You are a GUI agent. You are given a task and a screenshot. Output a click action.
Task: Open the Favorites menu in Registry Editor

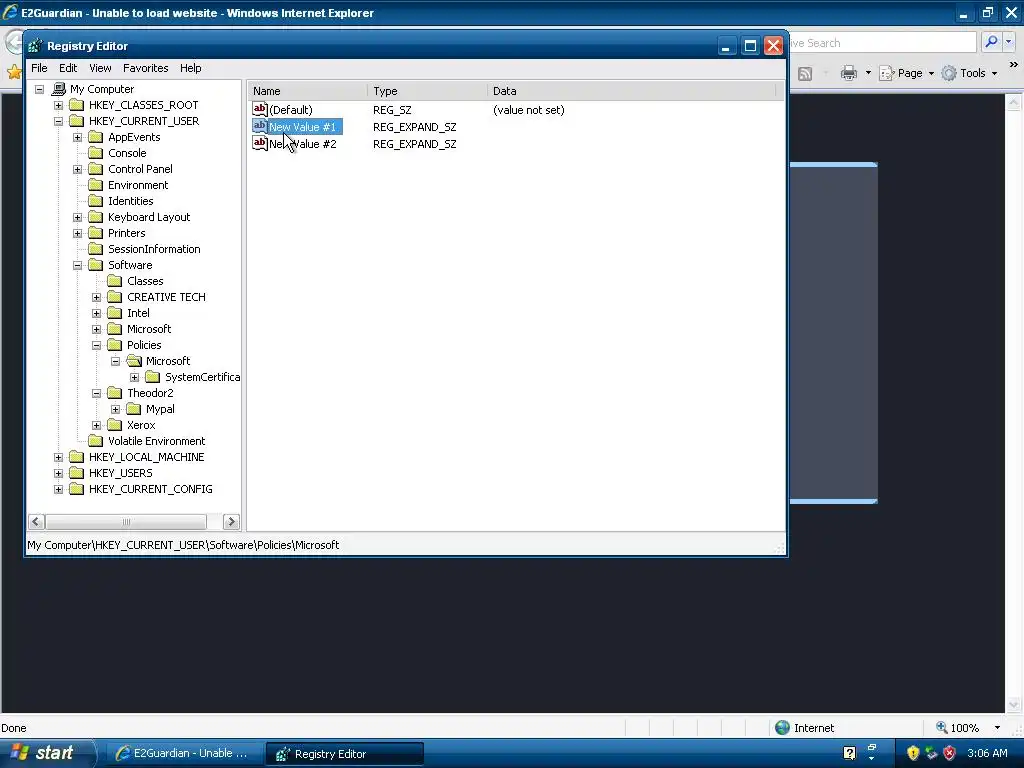[x=146, y=68]
